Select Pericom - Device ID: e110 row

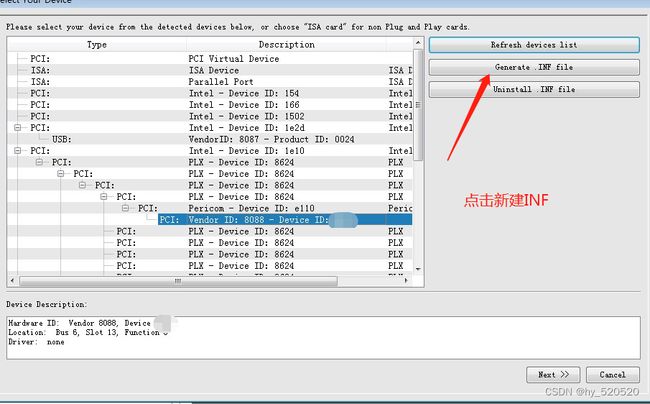pos(210,208)
